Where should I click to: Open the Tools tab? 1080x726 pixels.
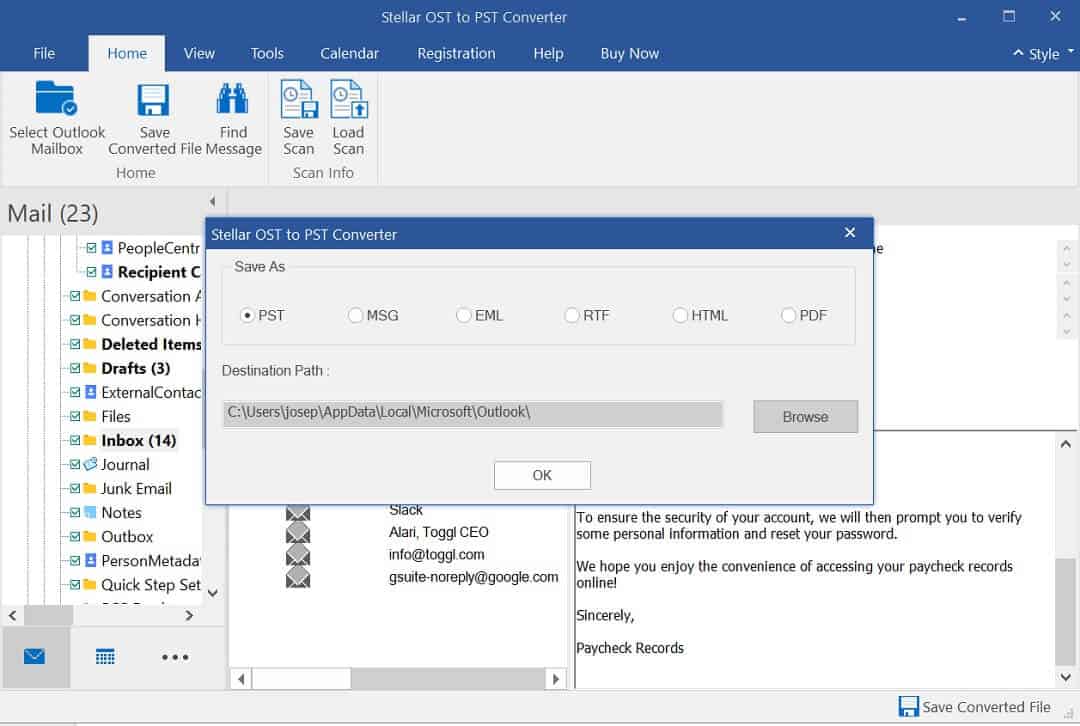267,54
